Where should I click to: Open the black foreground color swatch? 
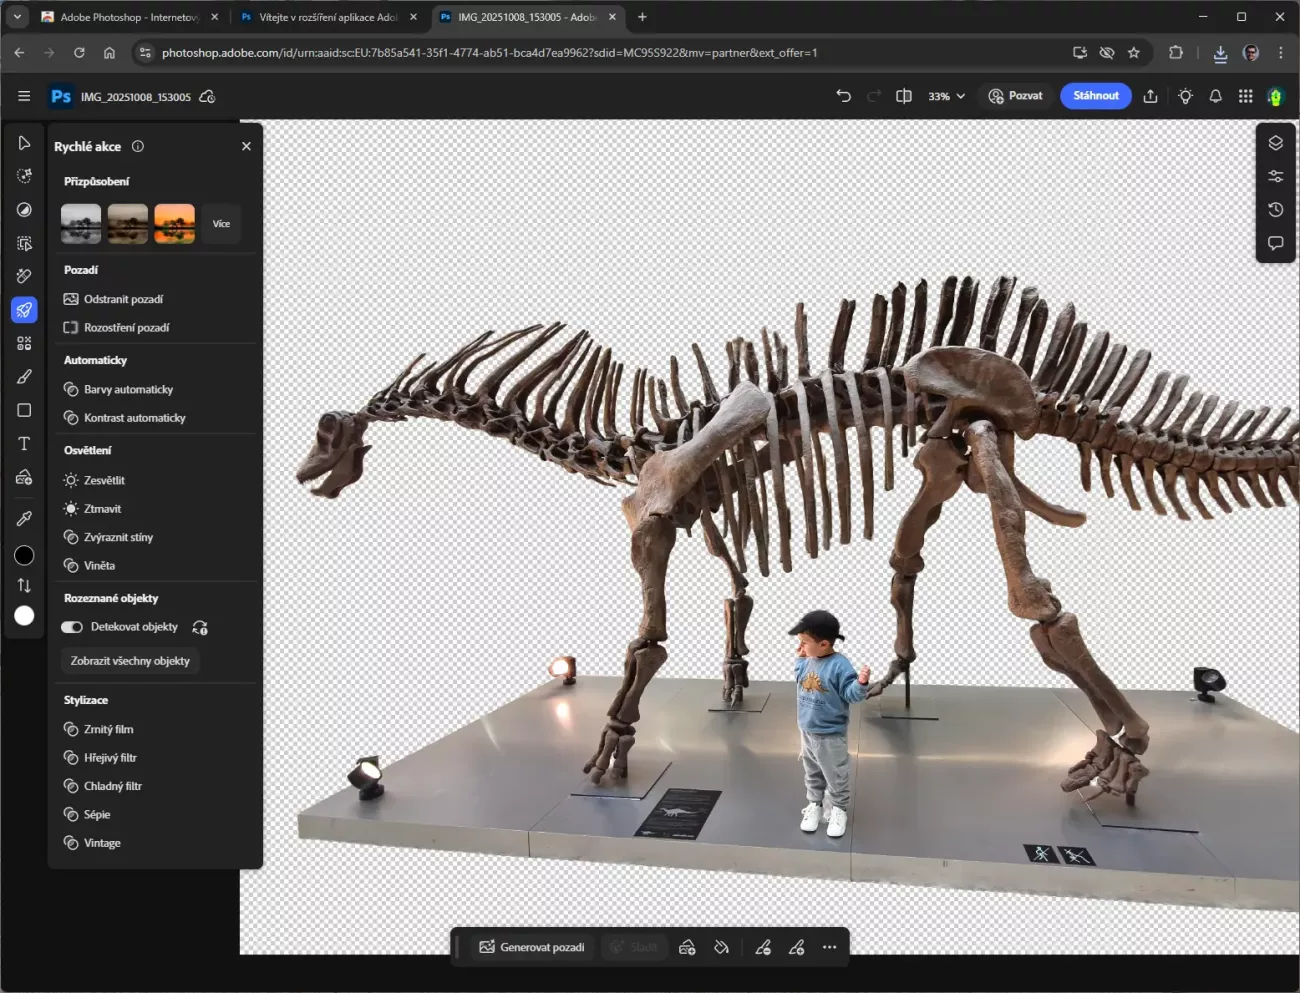tap(24, 556)
